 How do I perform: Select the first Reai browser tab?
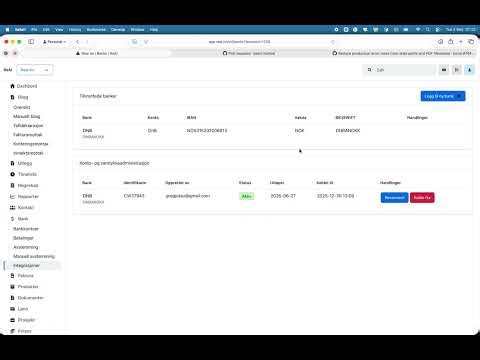[x=97, y=53]
